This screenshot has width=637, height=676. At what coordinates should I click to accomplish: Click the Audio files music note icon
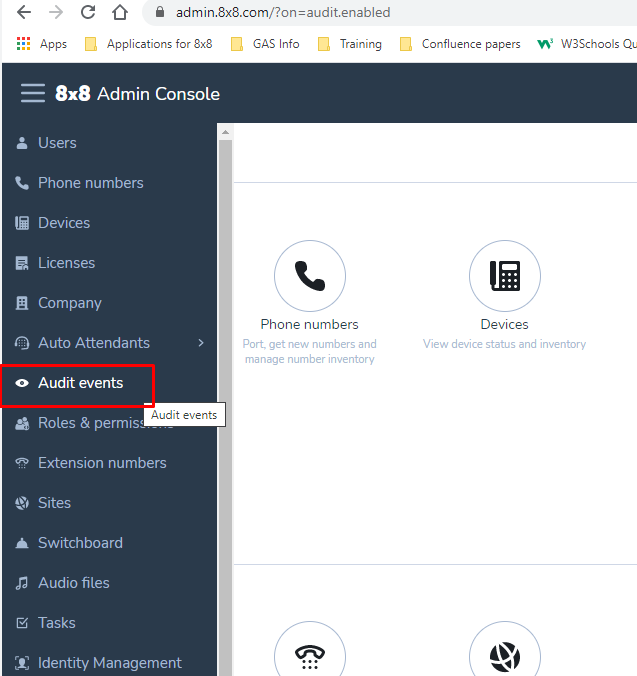click(22, 583)
